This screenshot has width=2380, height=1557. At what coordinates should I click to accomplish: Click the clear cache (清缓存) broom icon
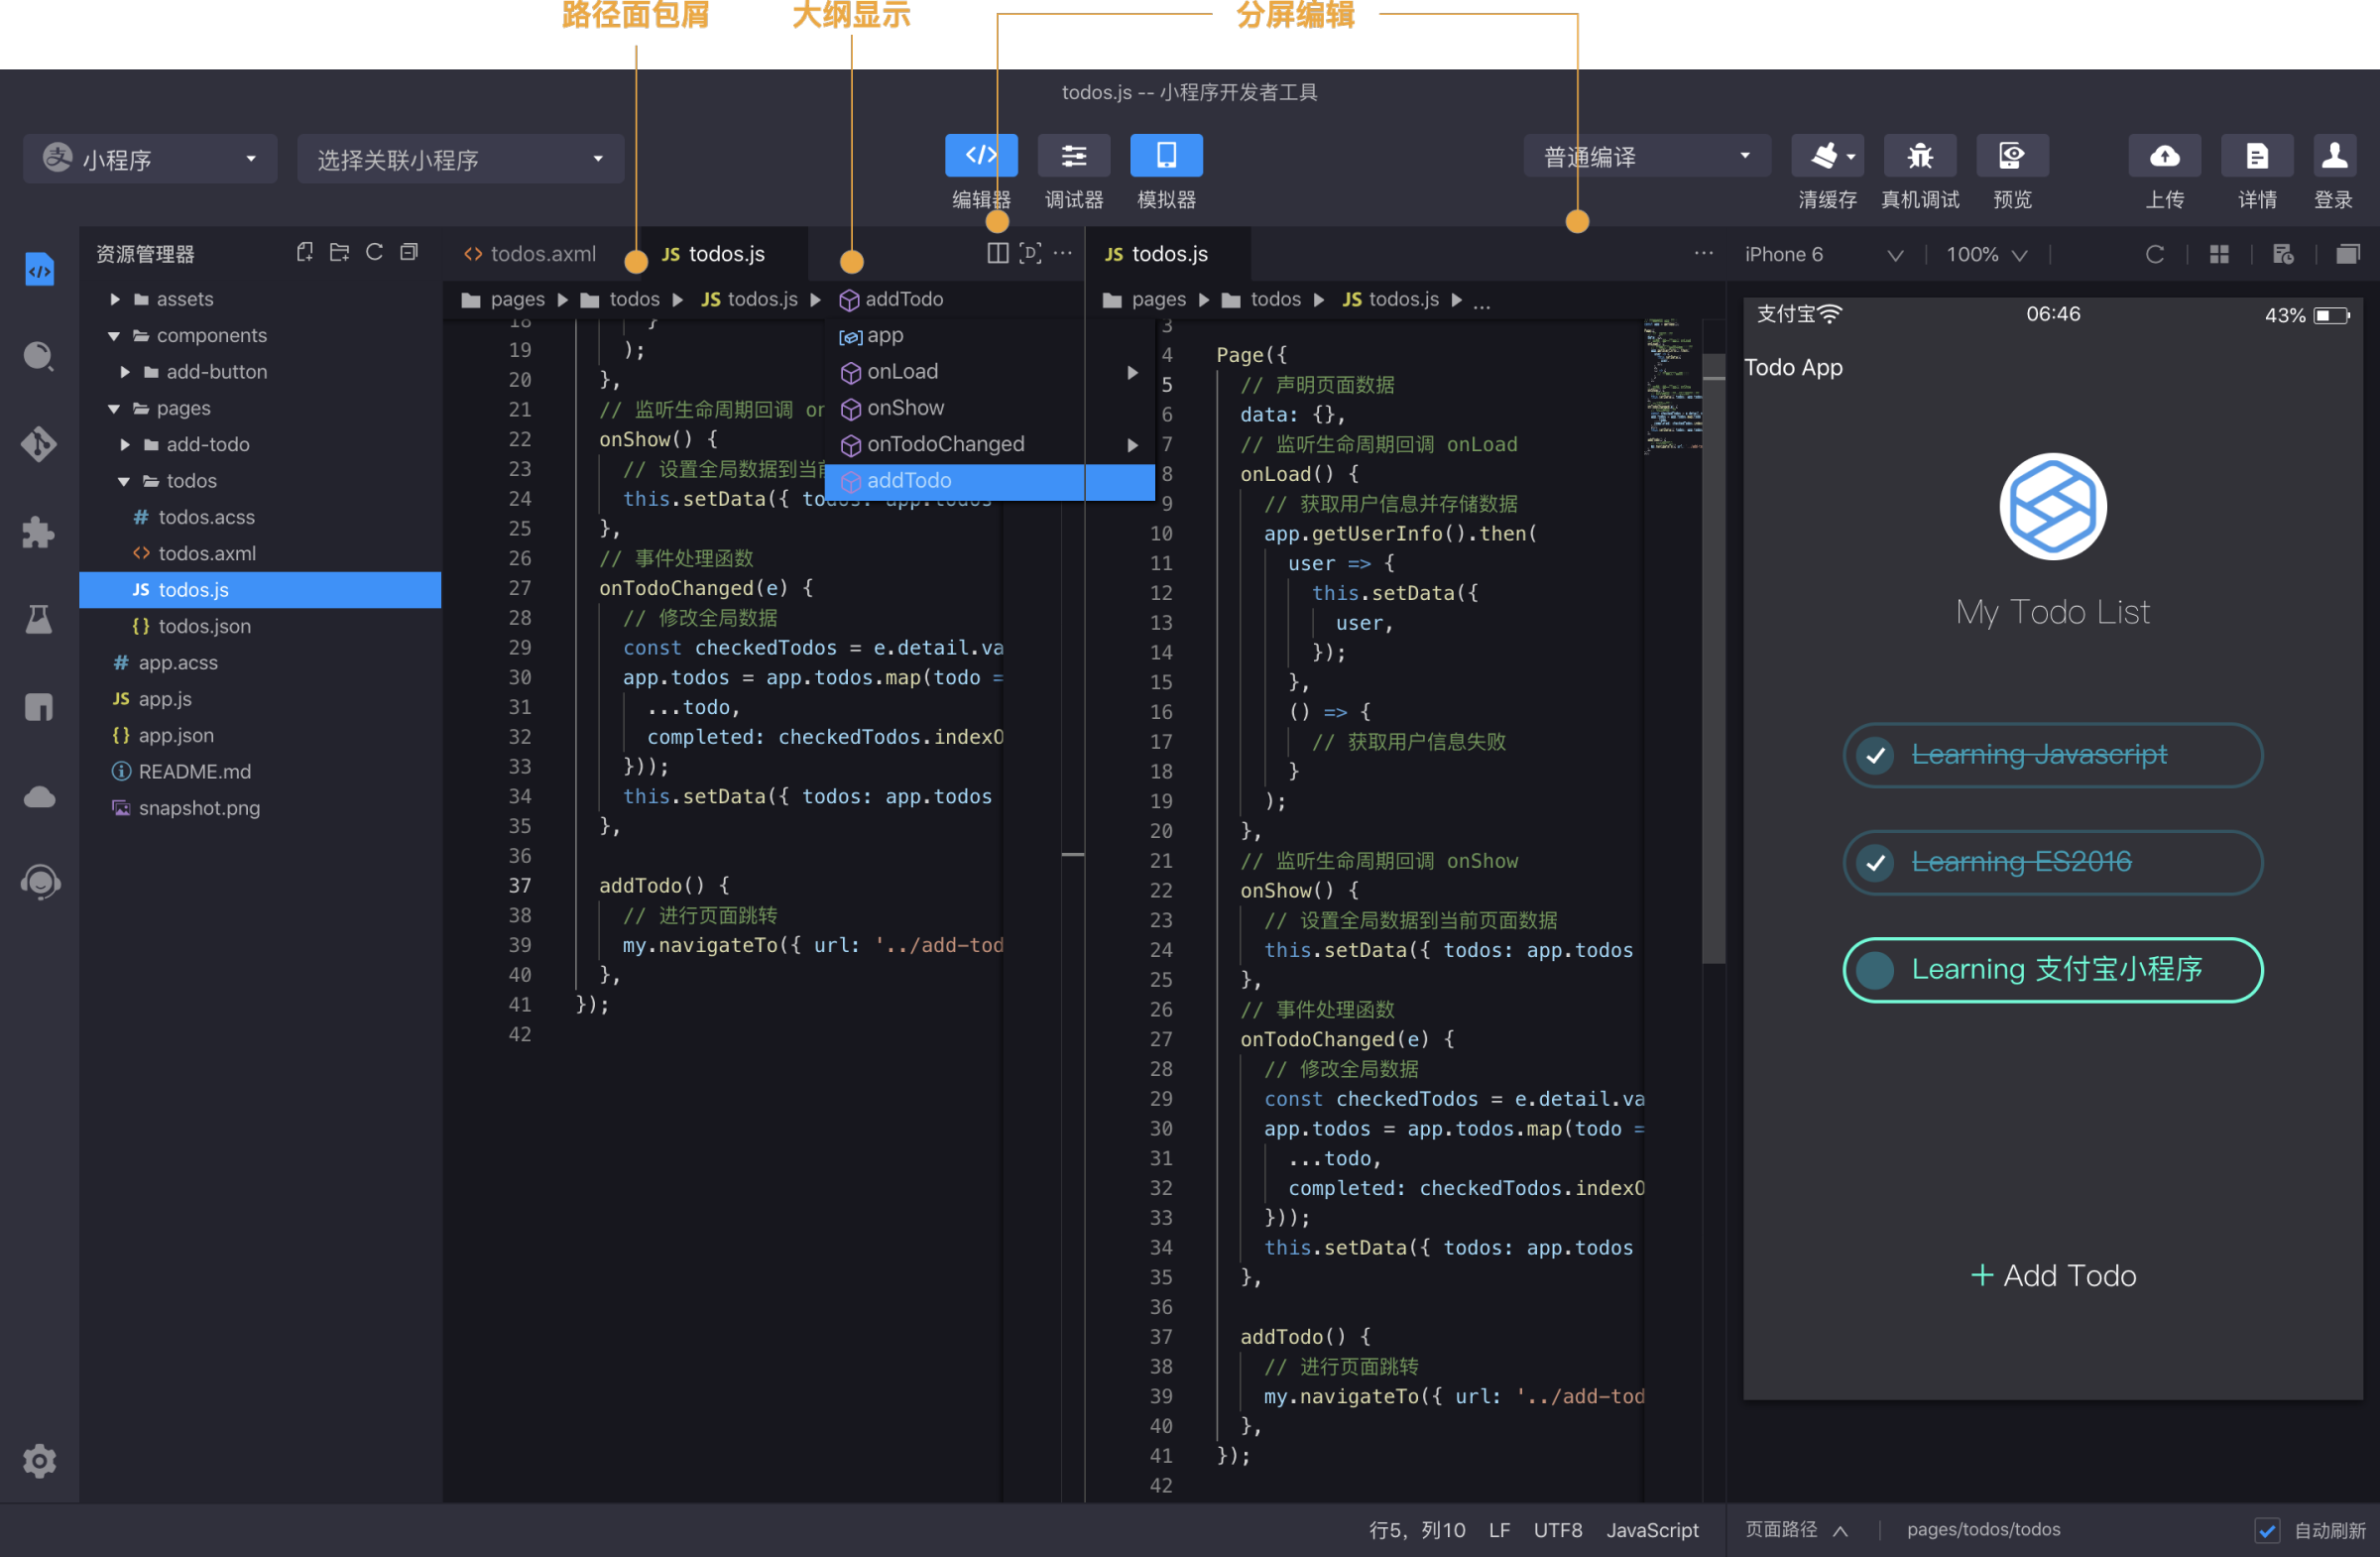[1827, 155]
